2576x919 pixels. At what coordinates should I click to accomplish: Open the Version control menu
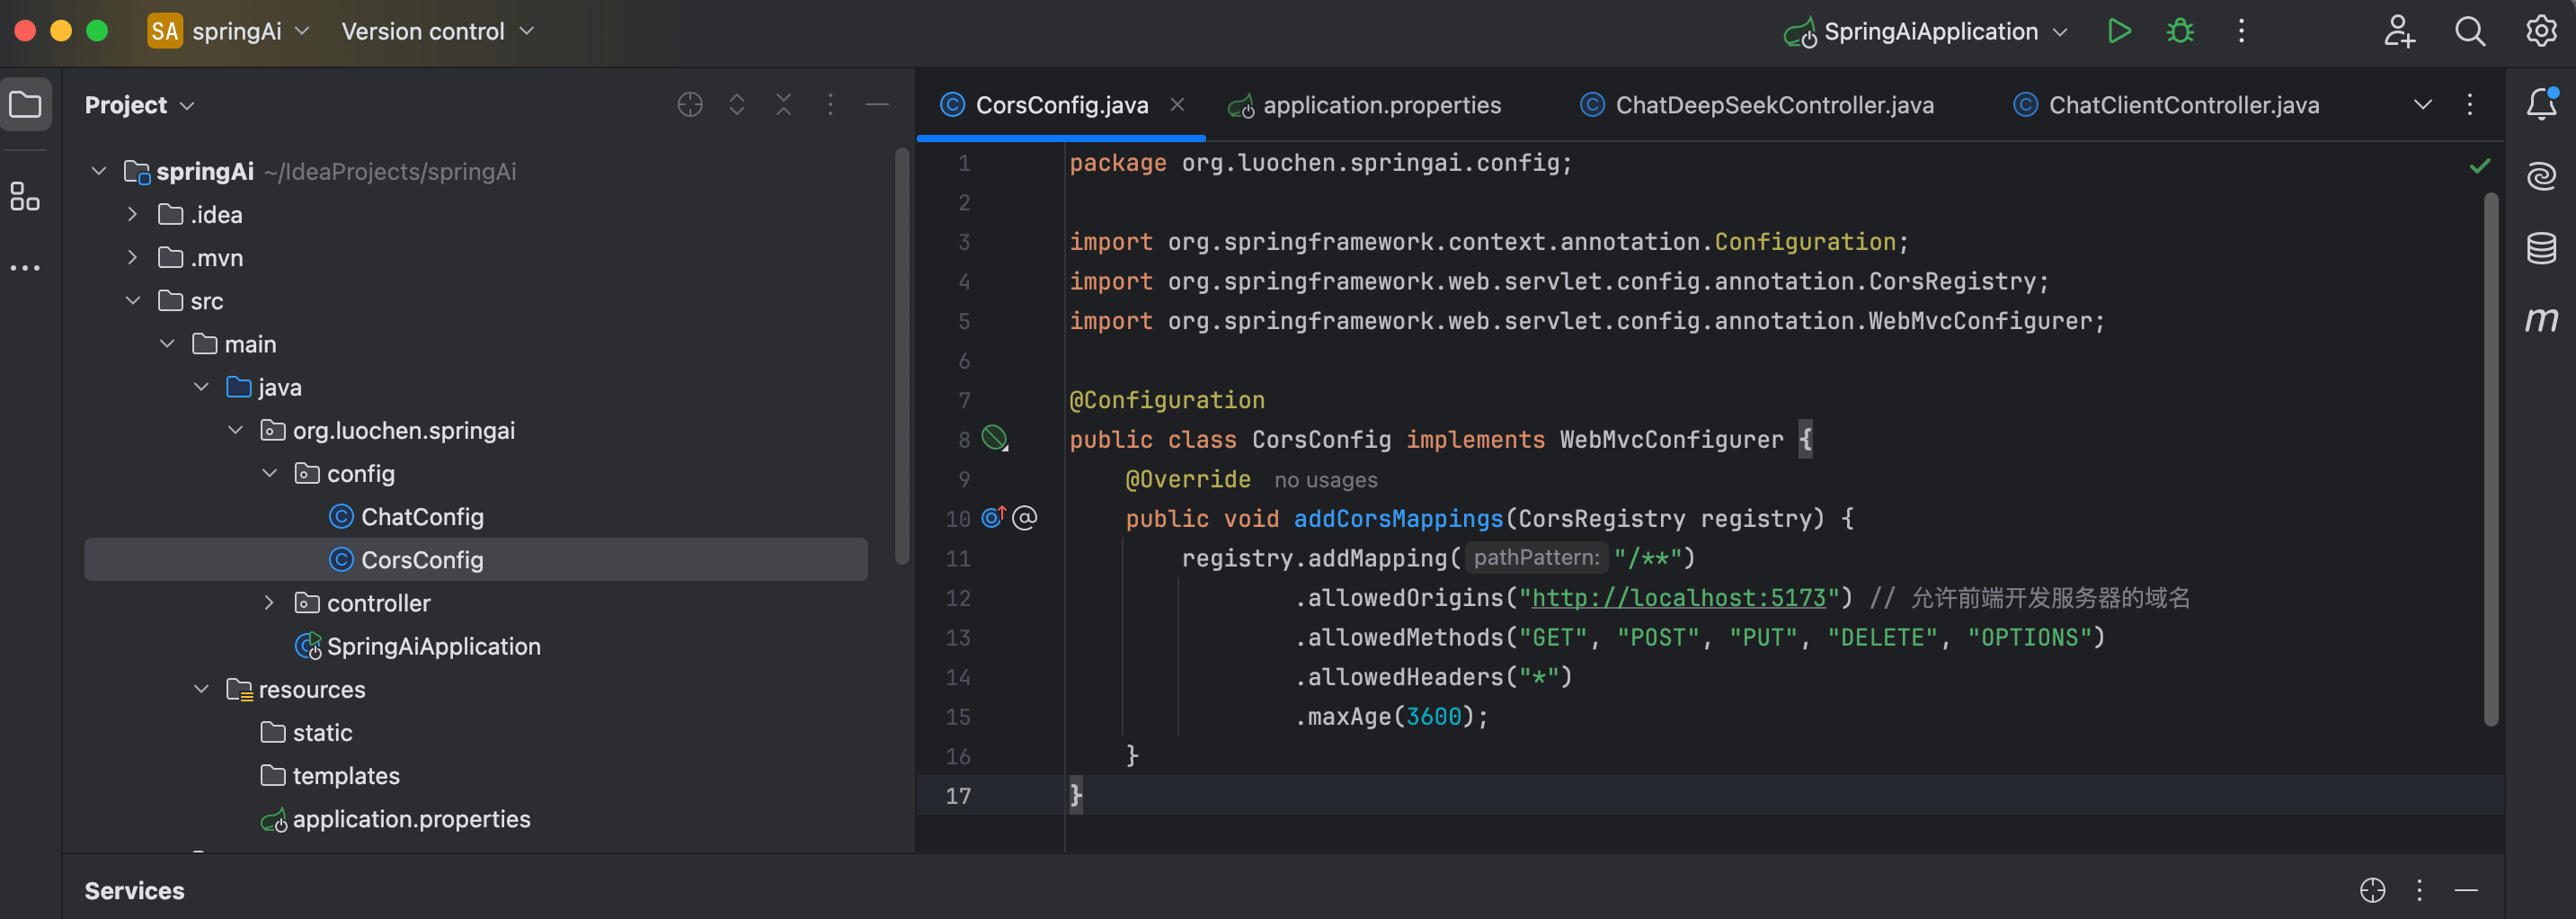point(437,31)
